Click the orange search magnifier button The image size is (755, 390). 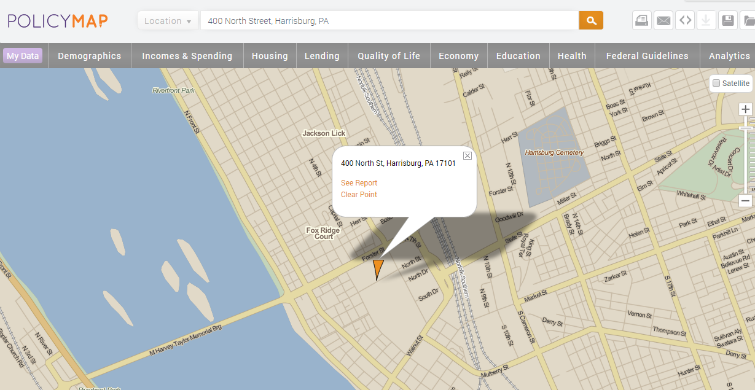[591, 21]
